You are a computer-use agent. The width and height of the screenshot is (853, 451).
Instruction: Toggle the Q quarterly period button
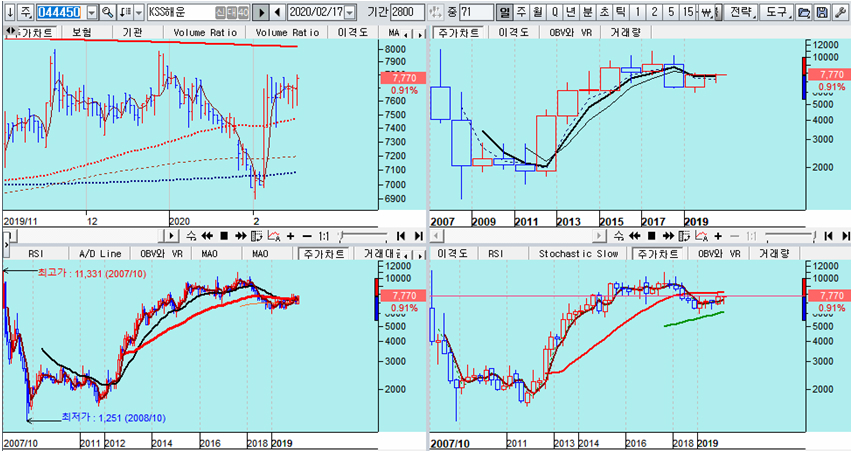click(554, 12)
